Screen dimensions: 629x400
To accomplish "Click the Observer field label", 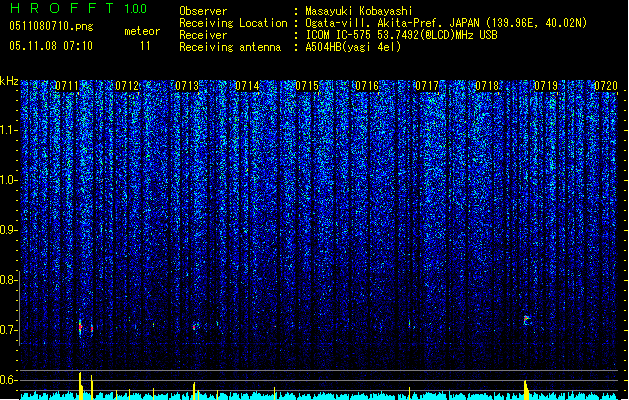I will (203, 11).
